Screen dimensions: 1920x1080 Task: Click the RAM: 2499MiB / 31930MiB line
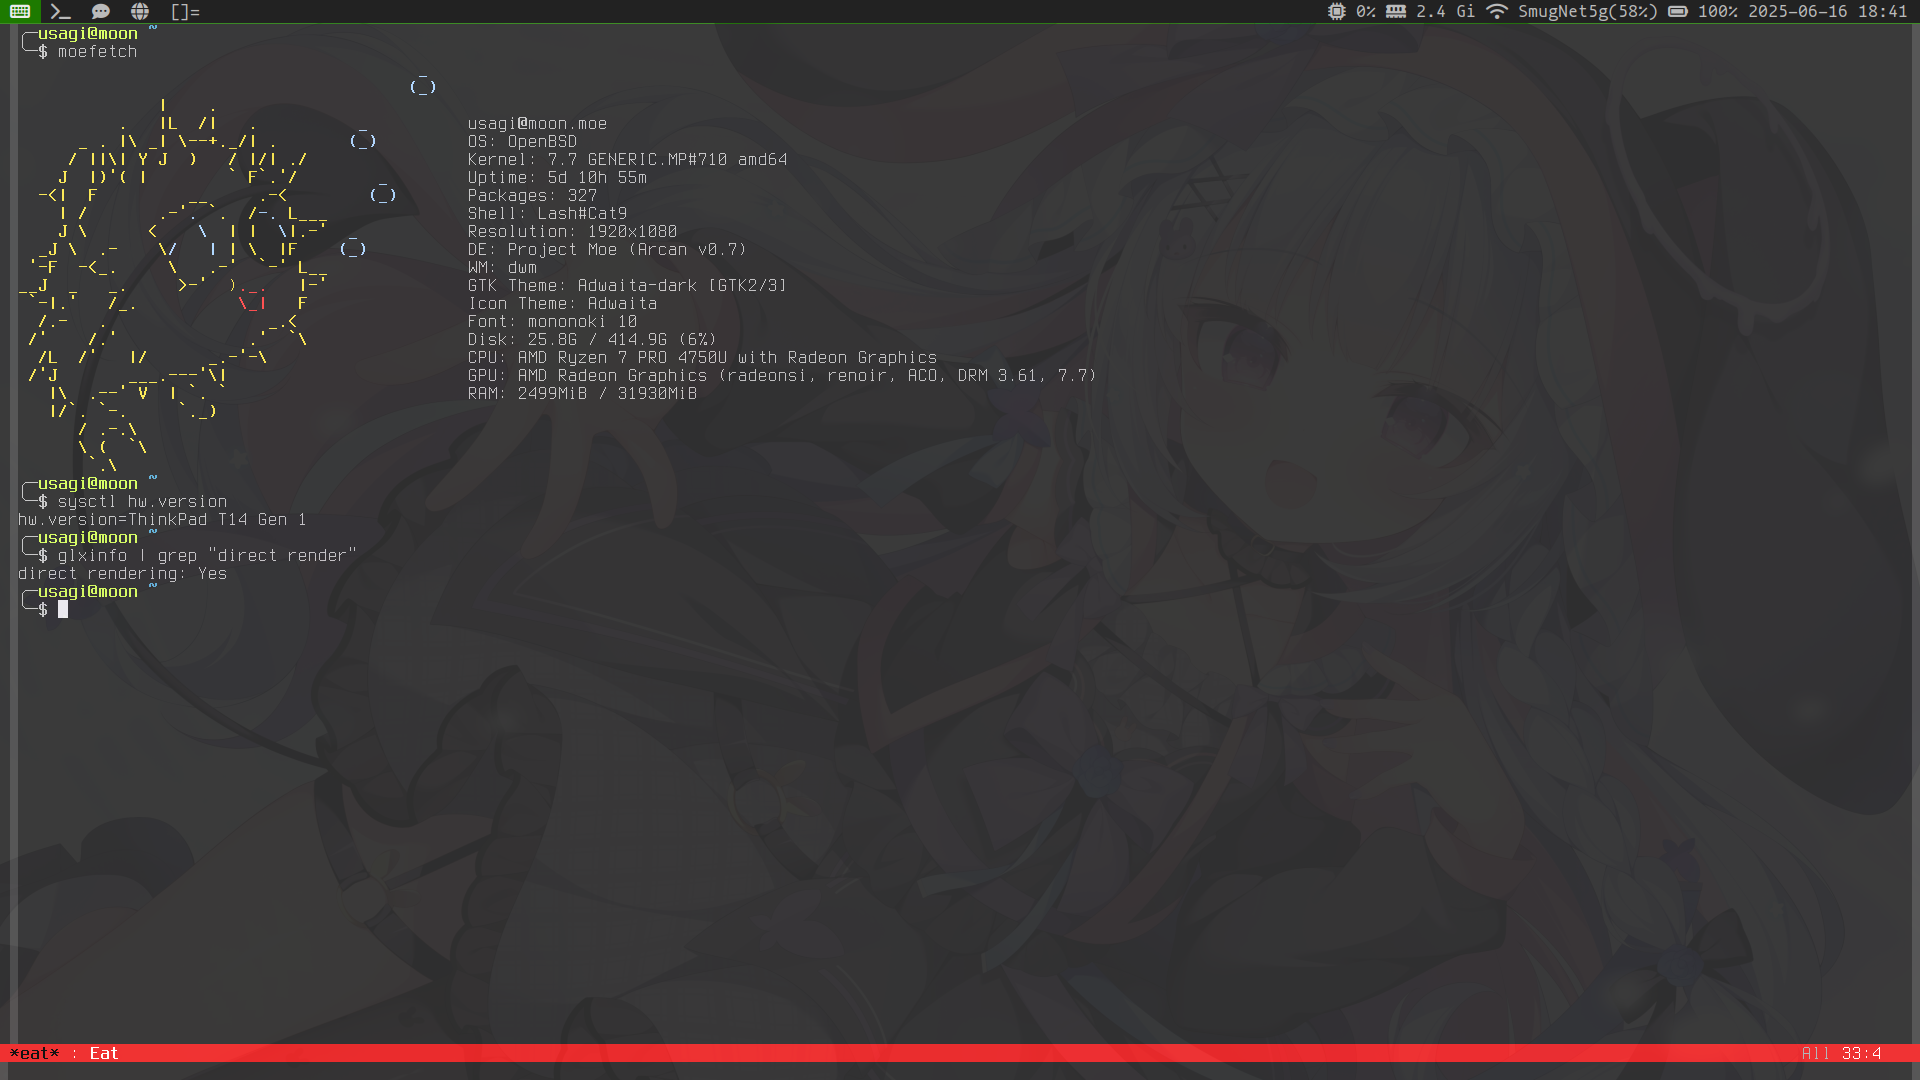582,394
